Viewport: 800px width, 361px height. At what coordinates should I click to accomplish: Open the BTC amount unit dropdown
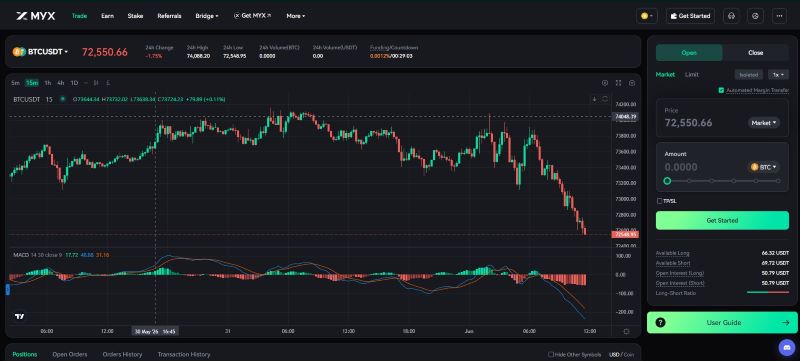pos(764,167)
